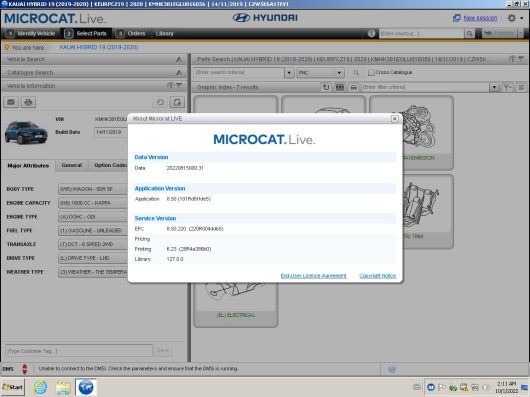Click the settings gear icon
This screenshot has width=530, height=397.
click(x=512, y=18)
